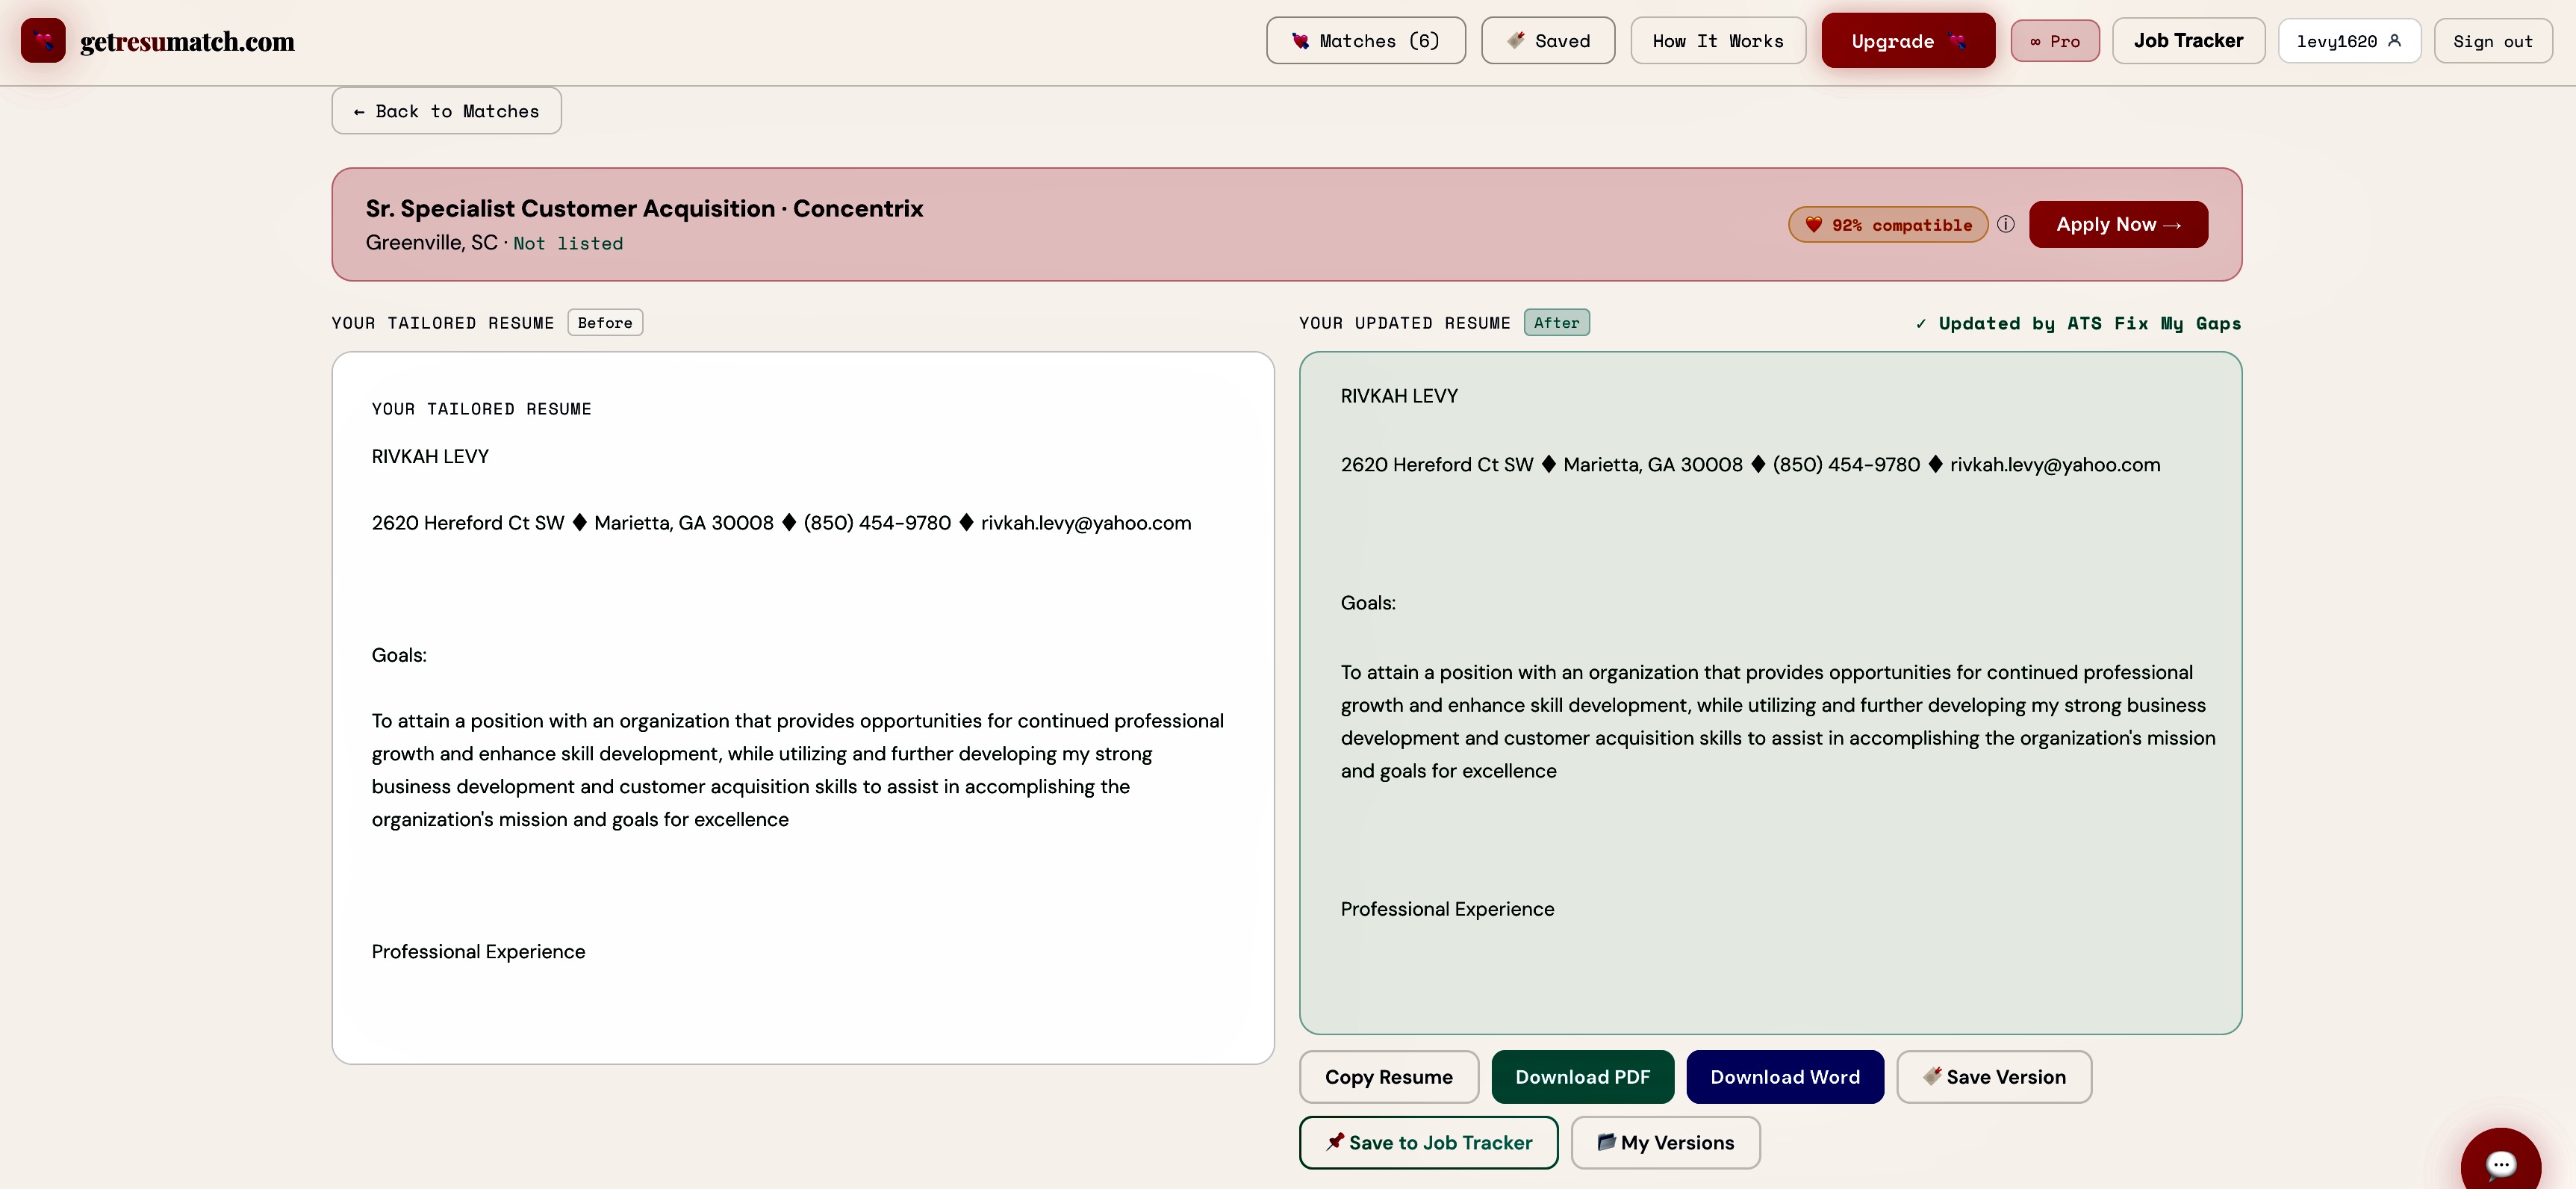Switch to the Job Tracker section
Viewport: 2576px width, 1189px height.
(x=2188, y=40)
